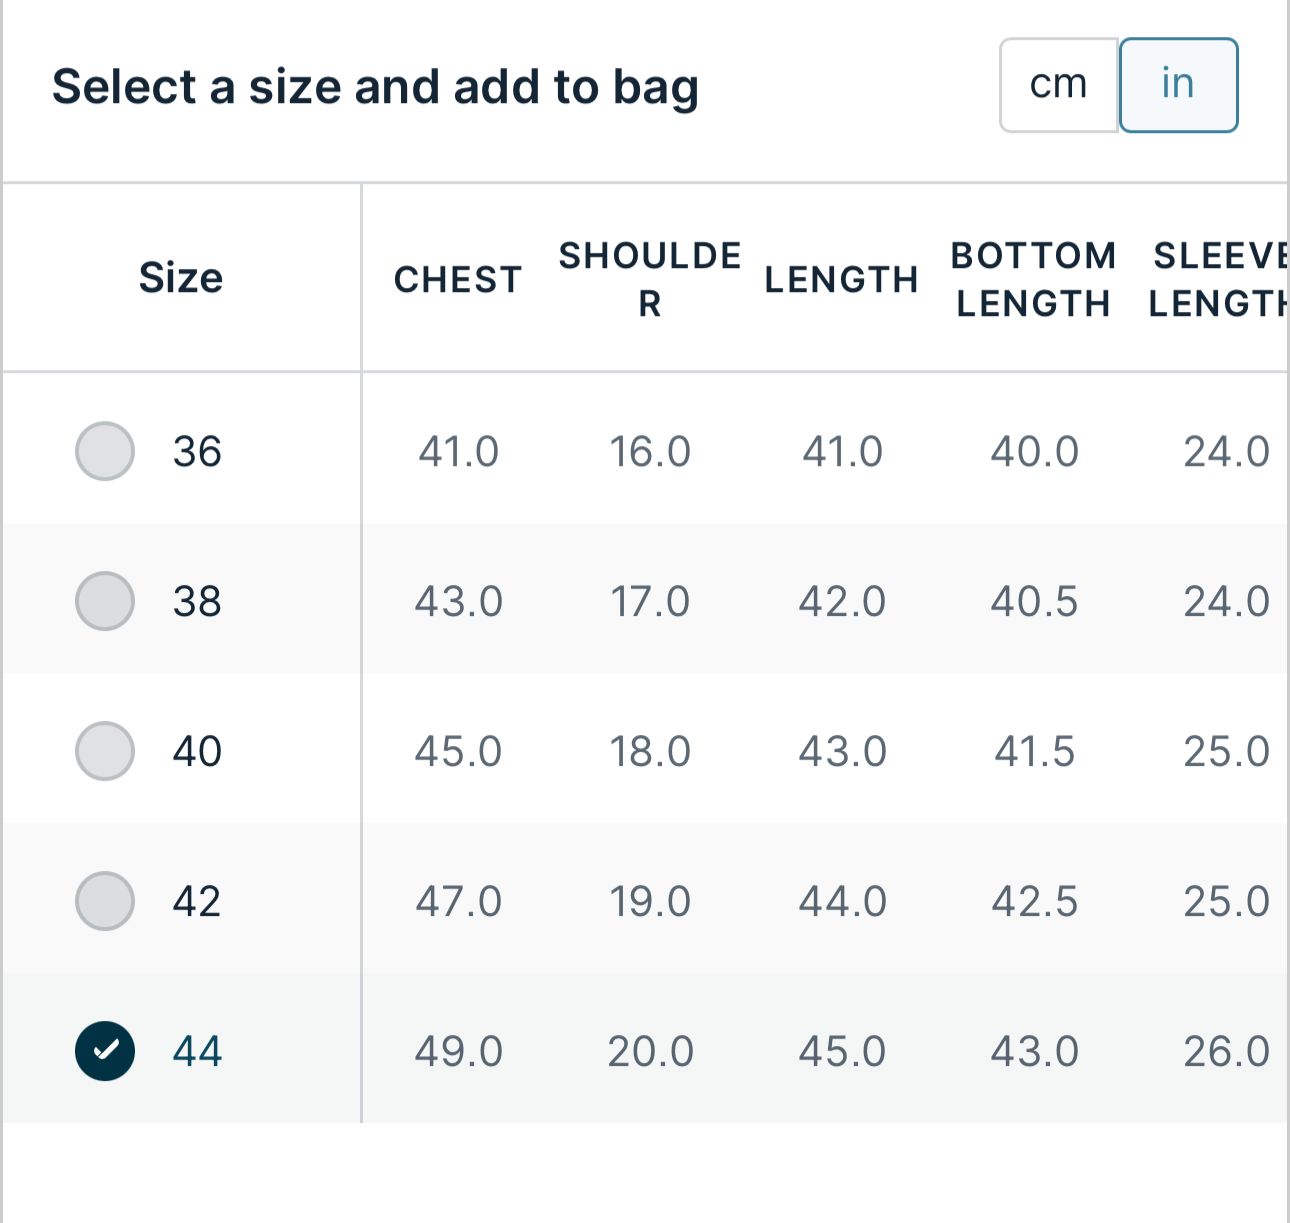
Task: Click the LENGTH column header
Action: [842, 279]
